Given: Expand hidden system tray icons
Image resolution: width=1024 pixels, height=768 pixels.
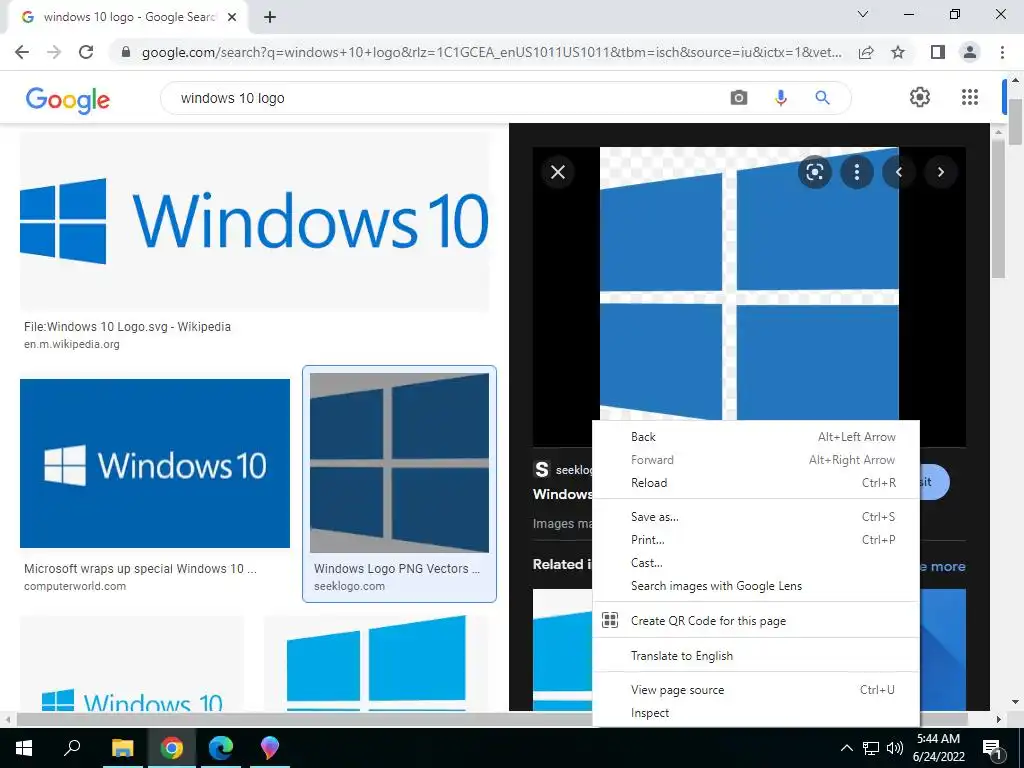Looking at the screenshot, I should 846,748.
